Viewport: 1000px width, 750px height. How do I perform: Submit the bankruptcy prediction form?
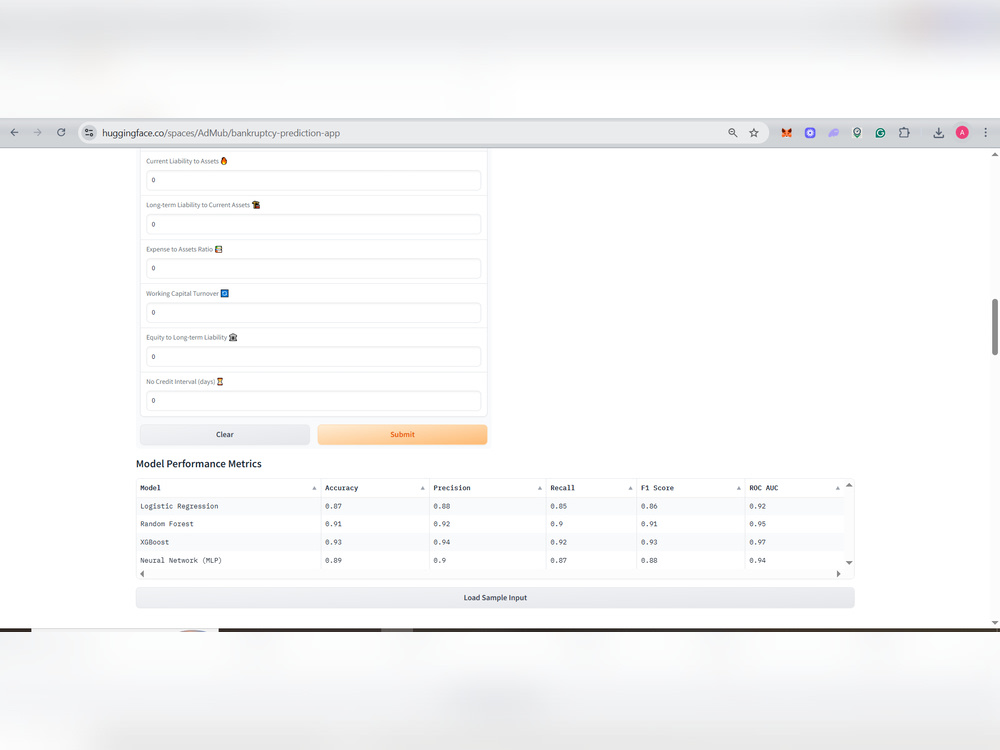pyautogui.click(x=402, y=434)
